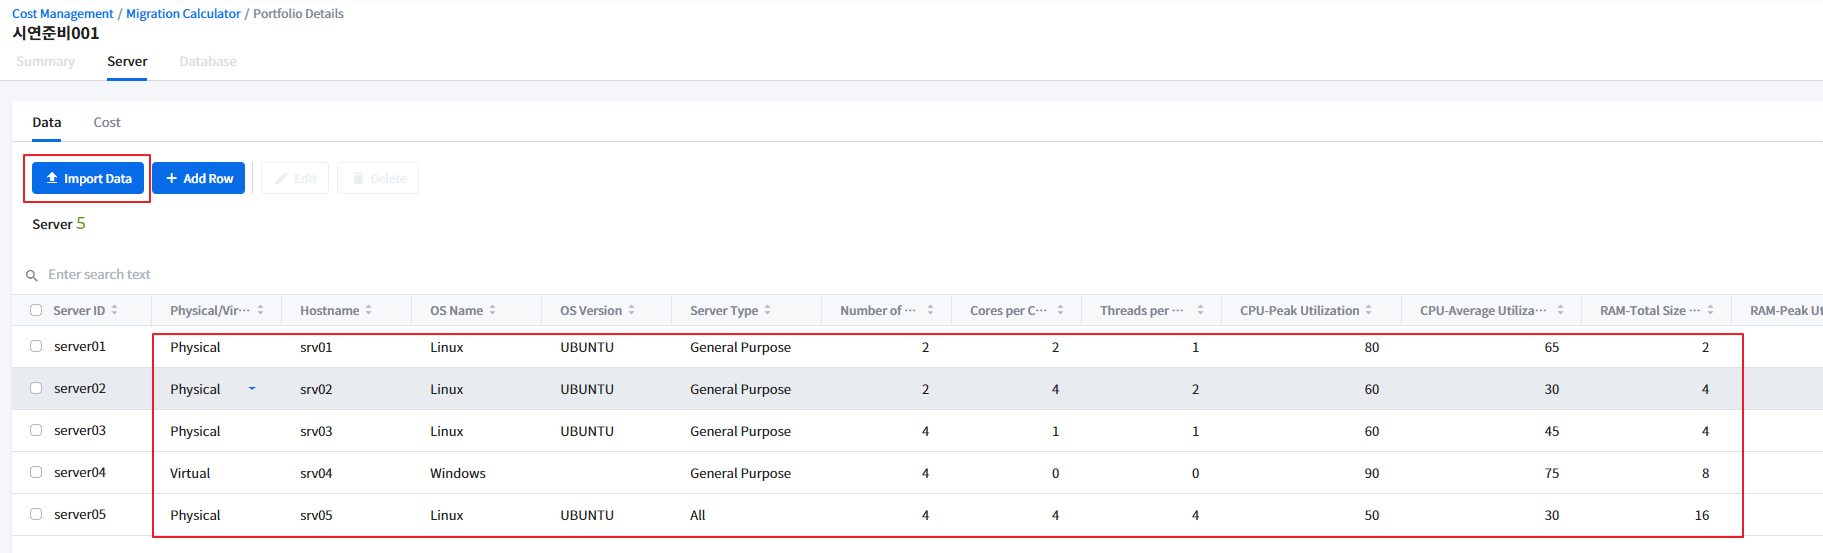Sort table by Server Type icon
The width and height of the screenshot is (1823, 553).
point(768,310)
